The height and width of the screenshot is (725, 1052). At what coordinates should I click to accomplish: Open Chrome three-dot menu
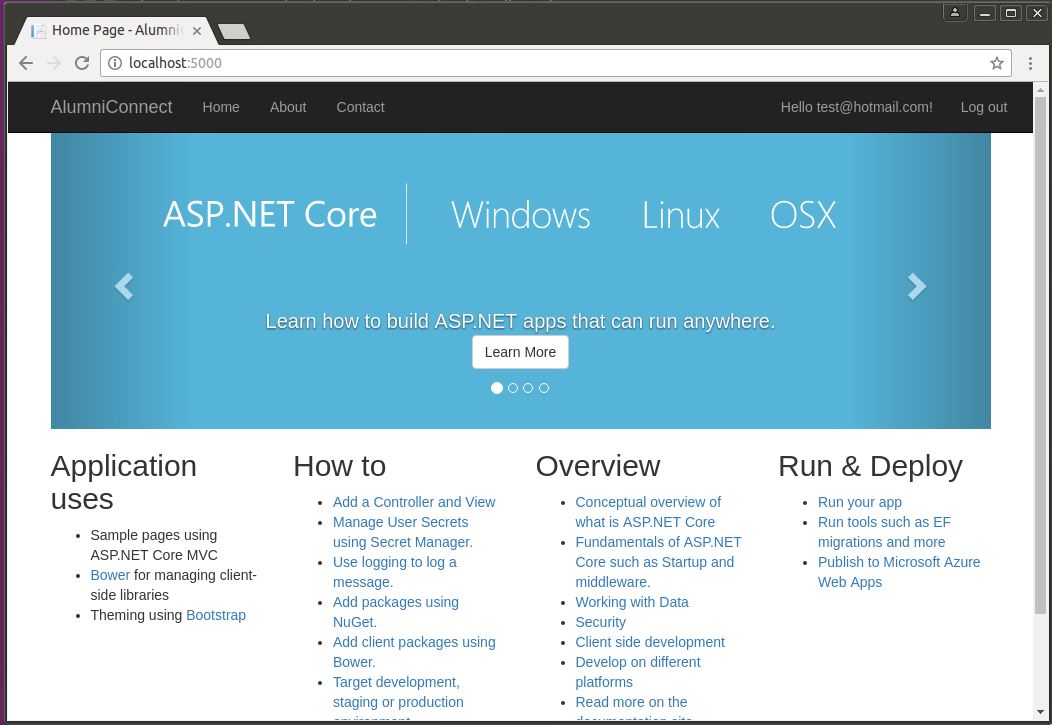pos(1030,63)
